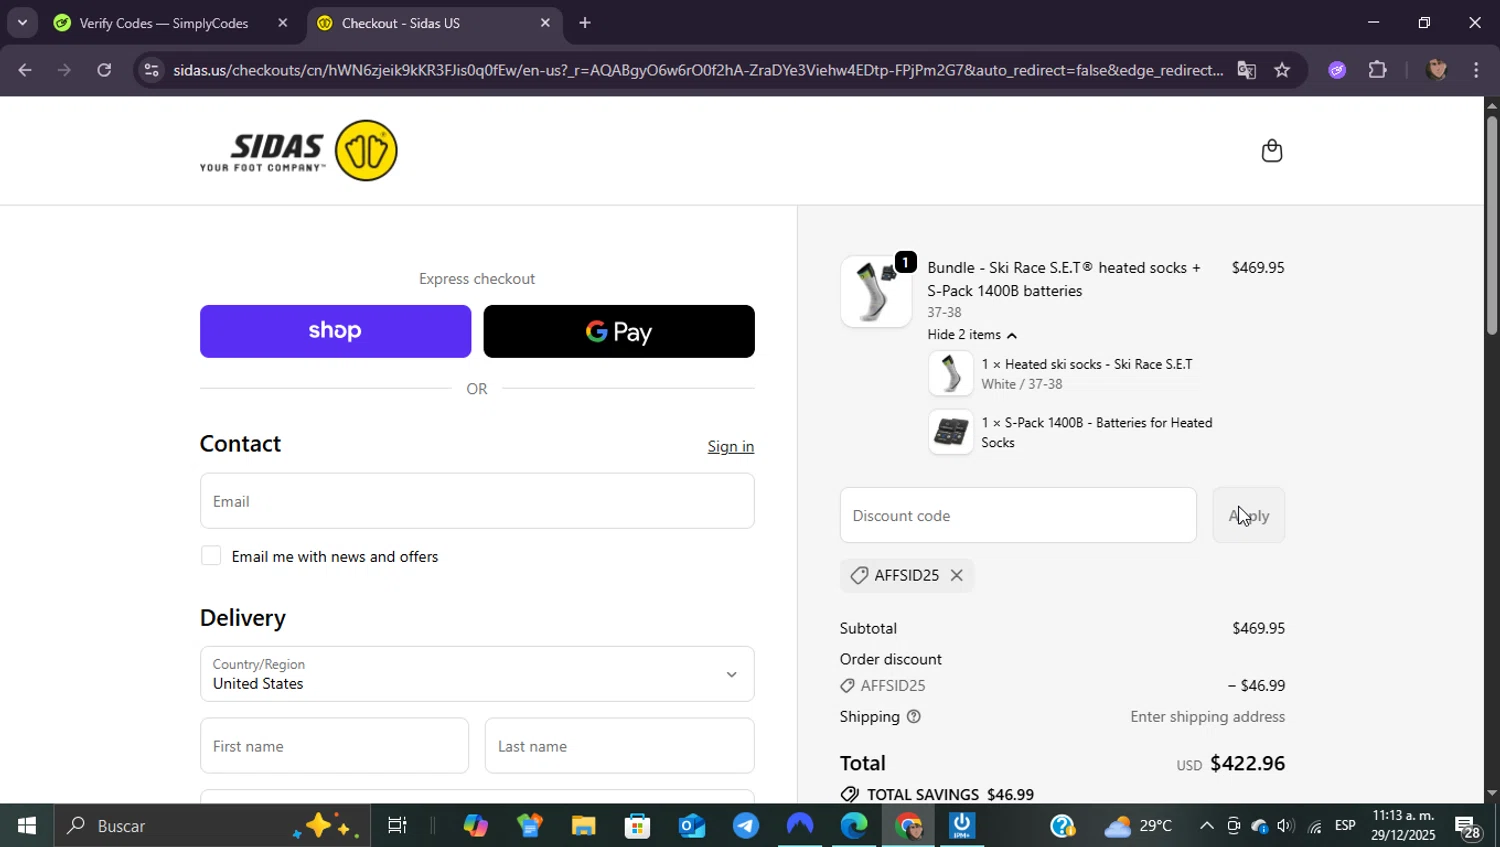This screenshot has height=847, width=1500.
Task: Show hidden system tray icons
Action: pyautogui.click(x=1207, y=826)
